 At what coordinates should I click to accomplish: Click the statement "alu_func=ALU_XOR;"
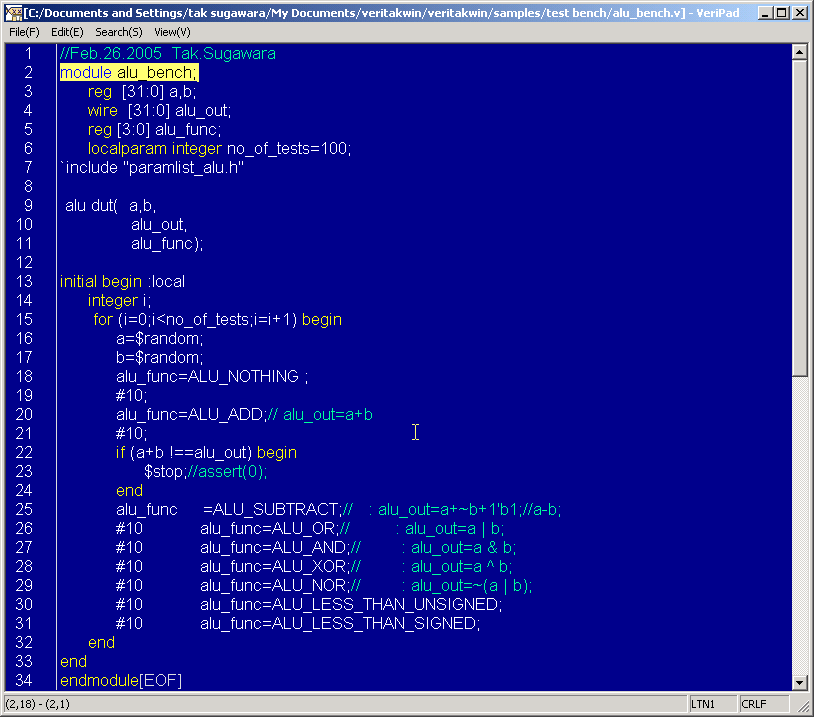click(x=275, y=566)
